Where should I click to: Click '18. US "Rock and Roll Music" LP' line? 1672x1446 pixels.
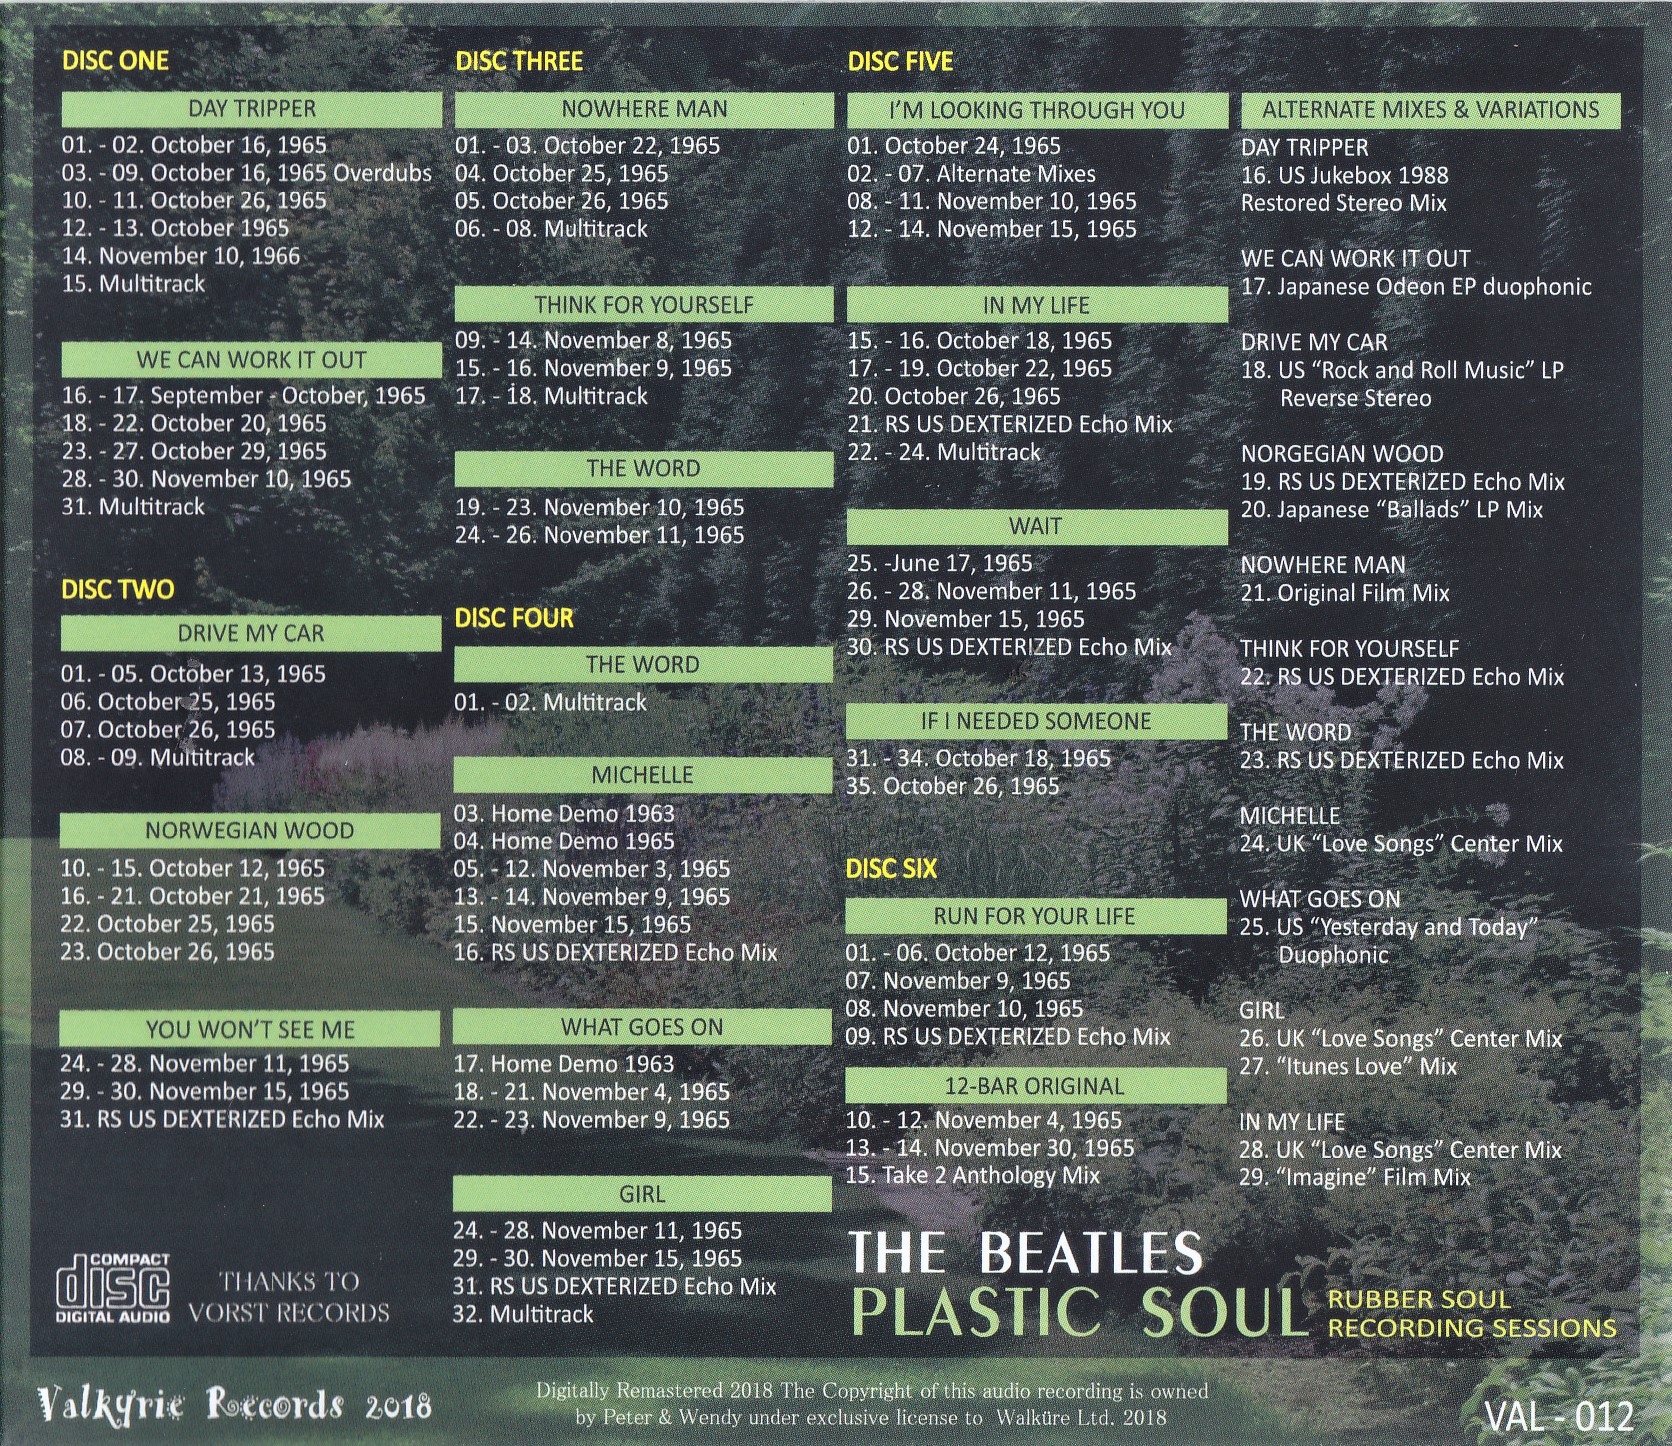click(x=1402, y=370)
